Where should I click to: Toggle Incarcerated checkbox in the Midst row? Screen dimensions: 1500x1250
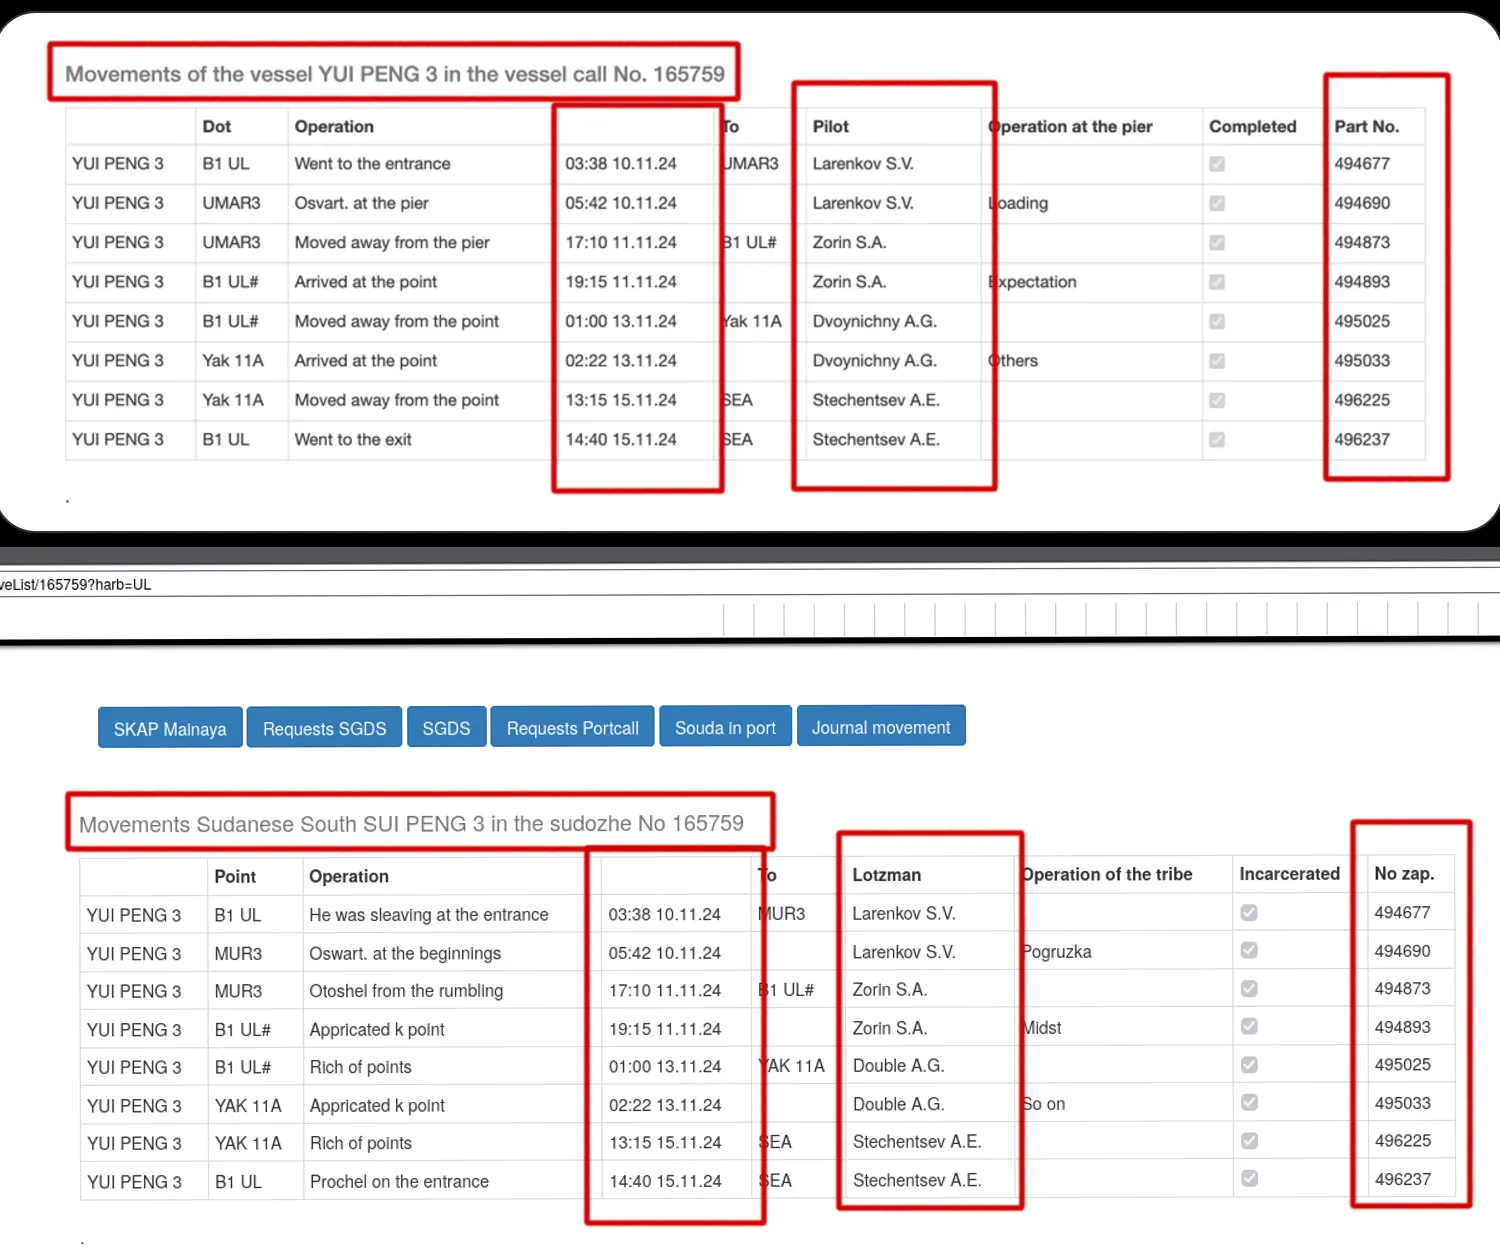coord(1249,1026)
